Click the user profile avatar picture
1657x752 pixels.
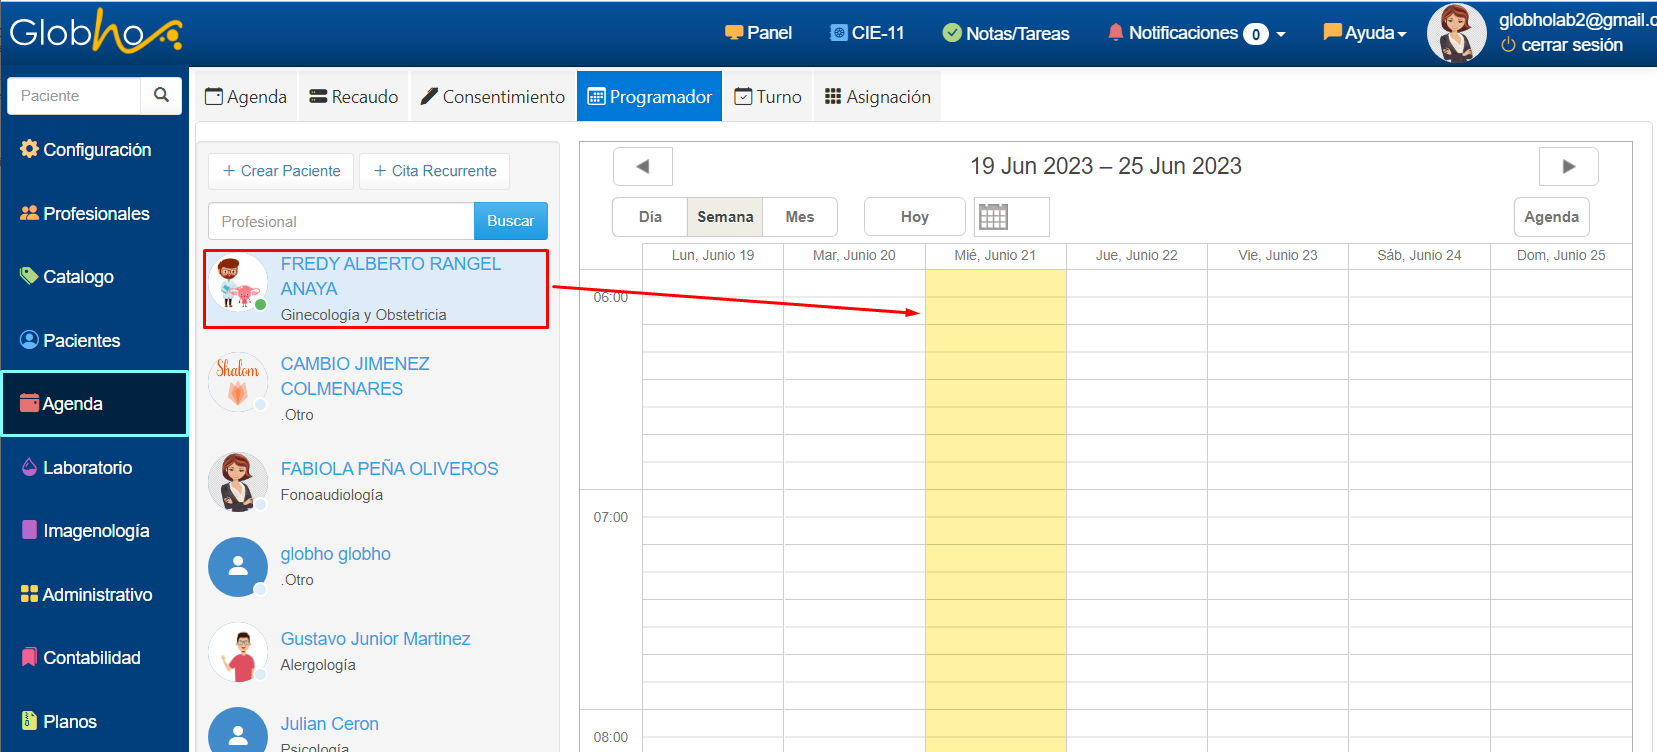tap(1456, 33)
